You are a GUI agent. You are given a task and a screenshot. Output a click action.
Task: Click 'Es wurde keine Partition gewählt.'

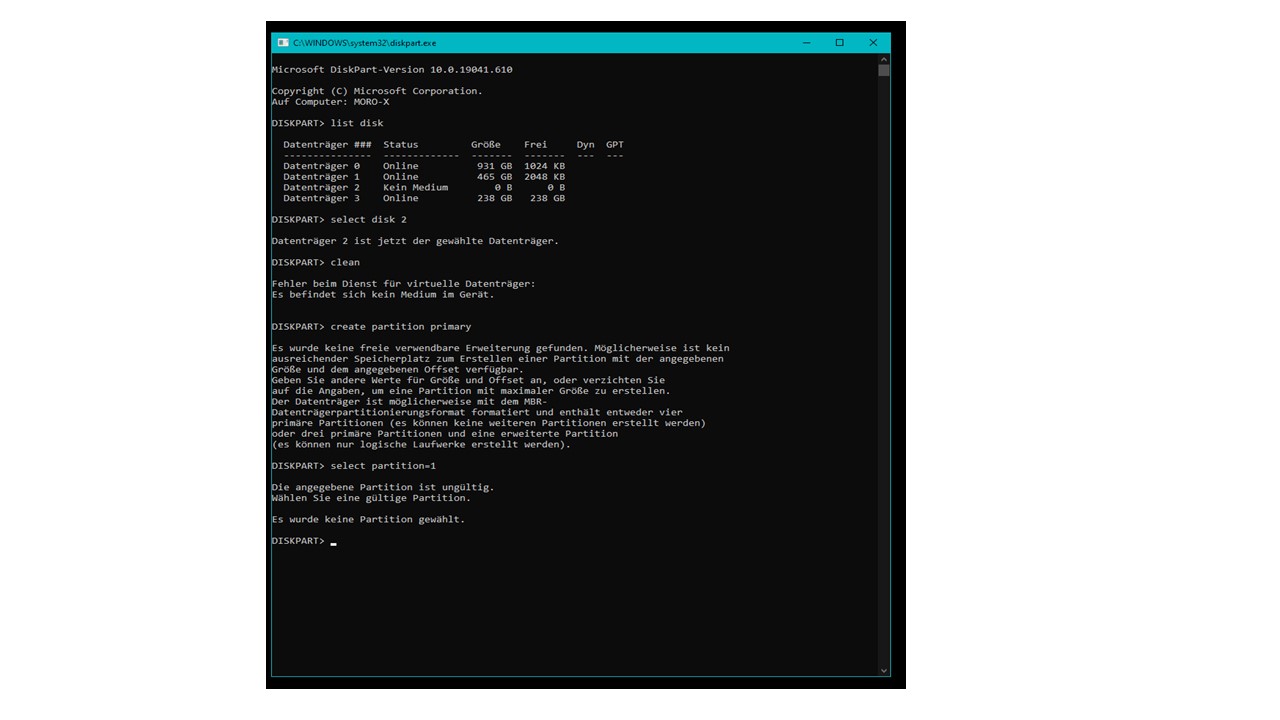coord(368,519)
